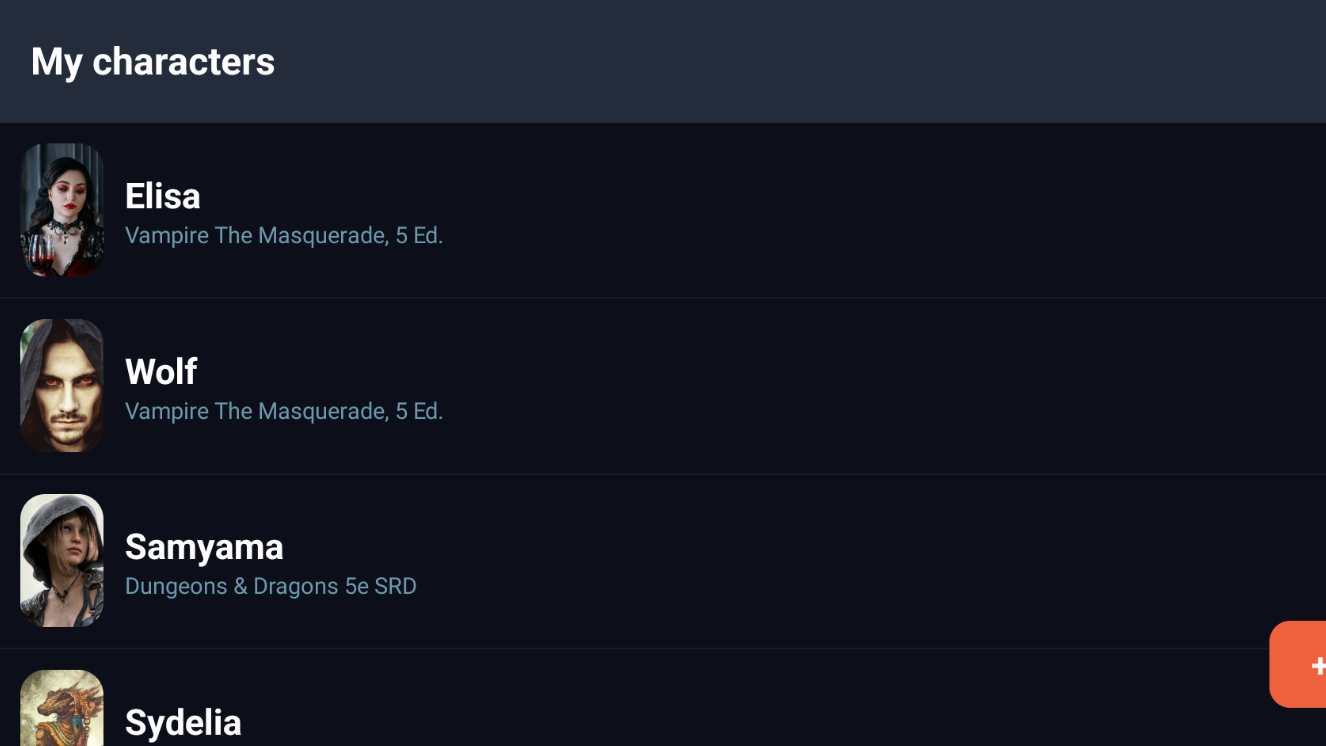Open Wolf's character sheet row
Screen dimensions: 1326x746
pyautogui.click(x=700, y=386)
